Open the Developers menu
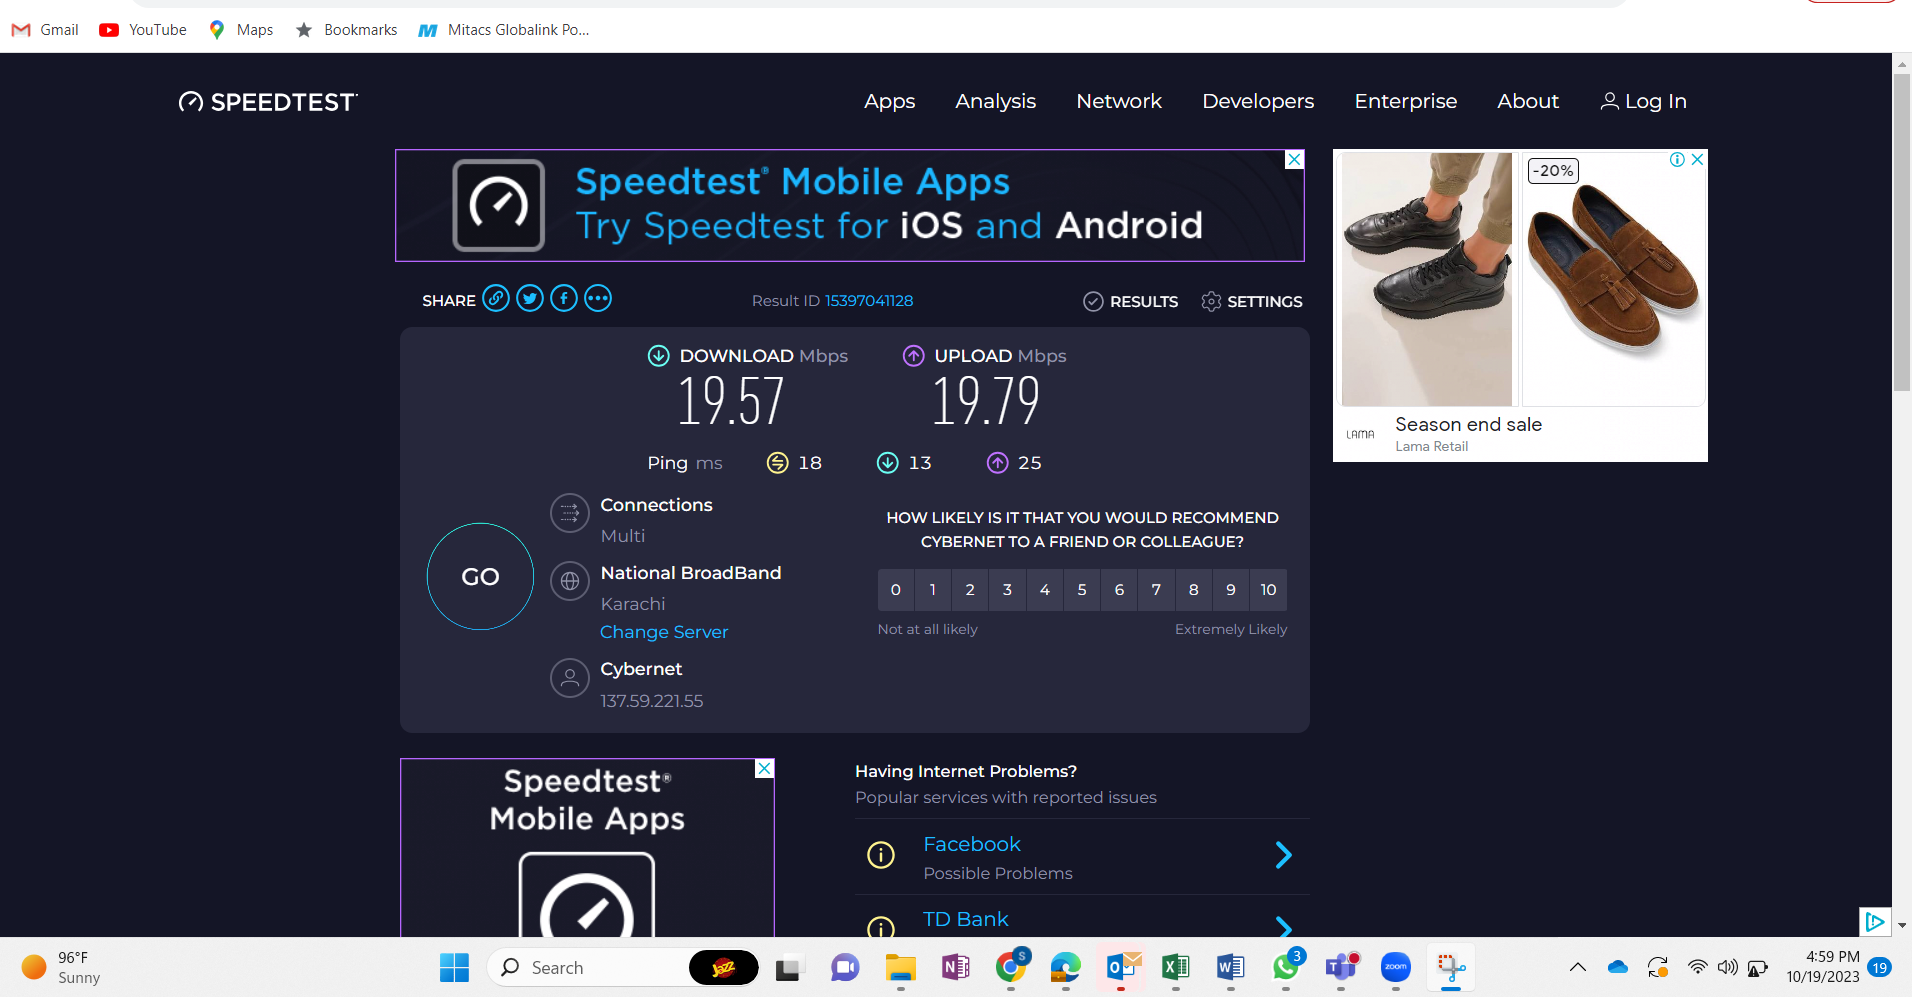1912x997 pixels. pyautogui.click(x=1258, y=101)
